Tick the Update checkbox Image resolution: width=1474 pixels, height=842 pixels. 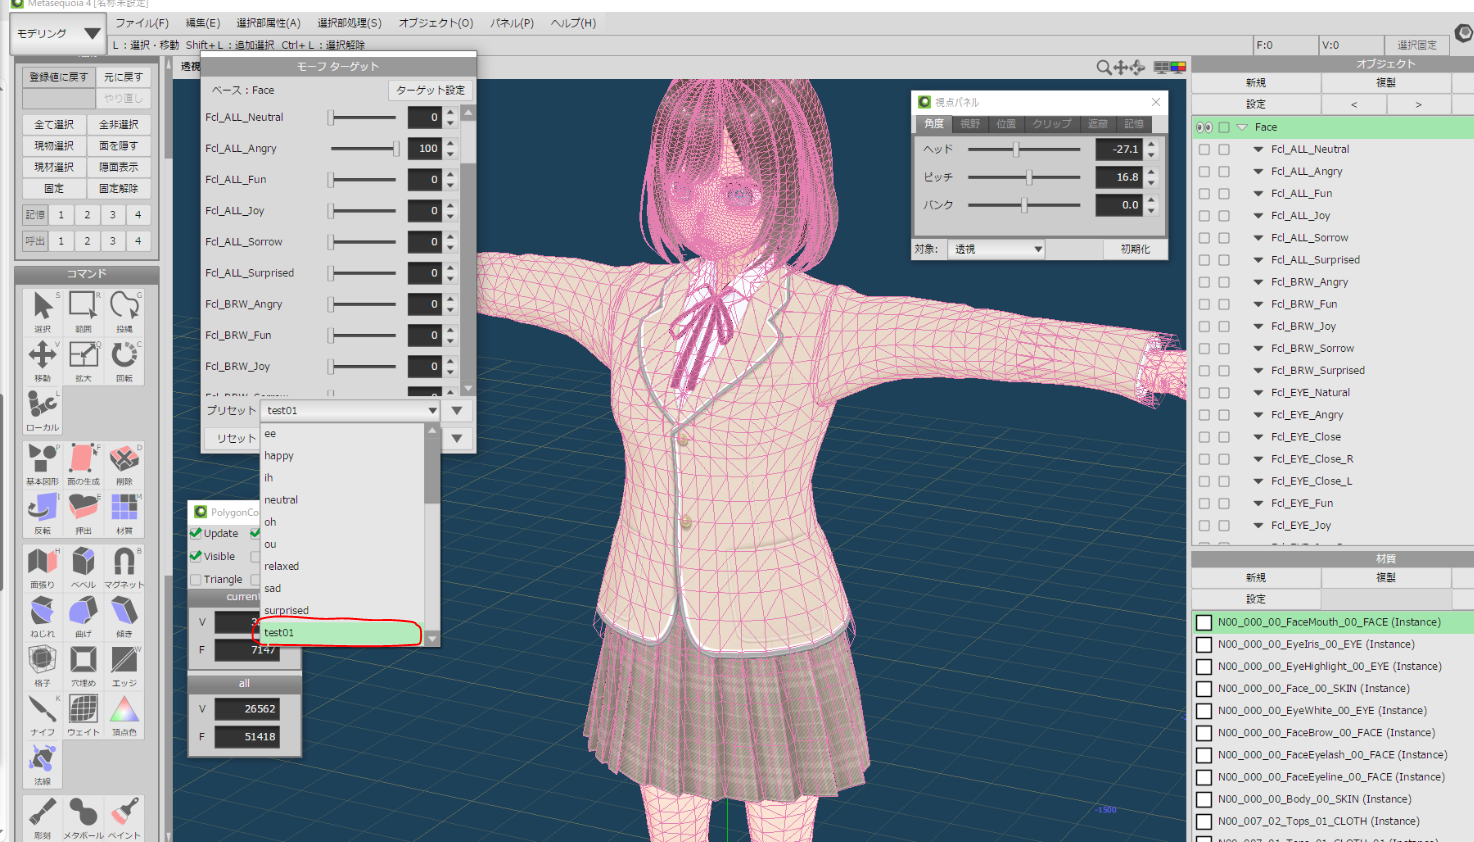tap(196, 533)
